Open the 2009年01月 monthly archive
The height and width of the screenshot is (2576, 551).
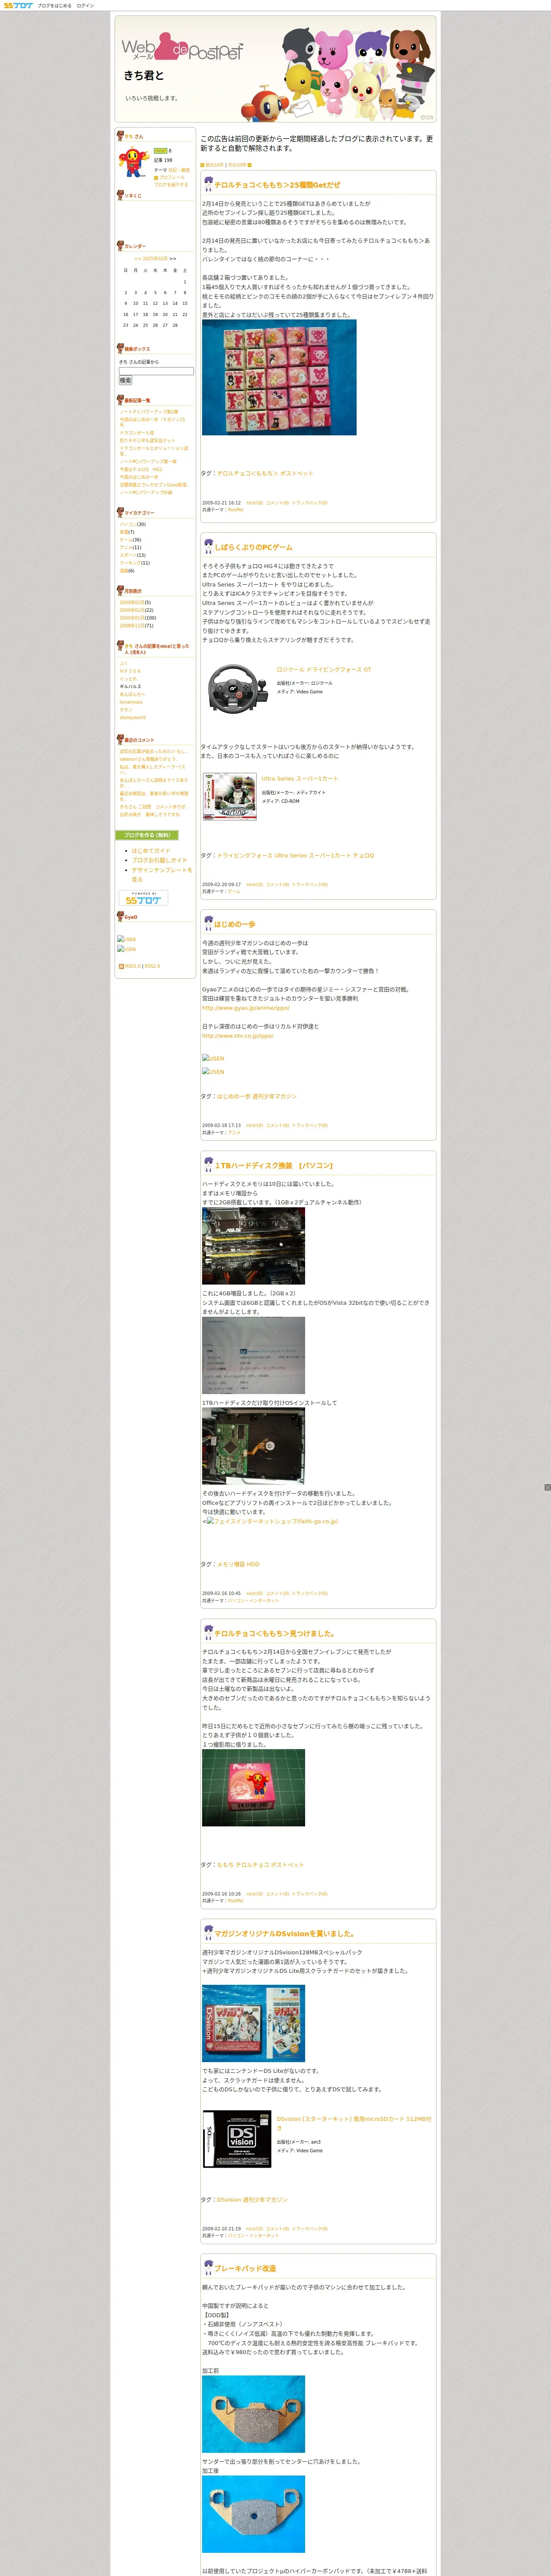[132, 618]
